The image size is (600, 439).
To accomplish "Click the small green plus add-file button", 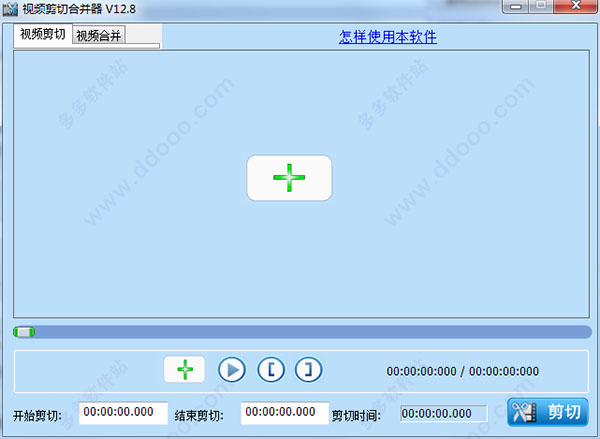I will coord(184,370).
